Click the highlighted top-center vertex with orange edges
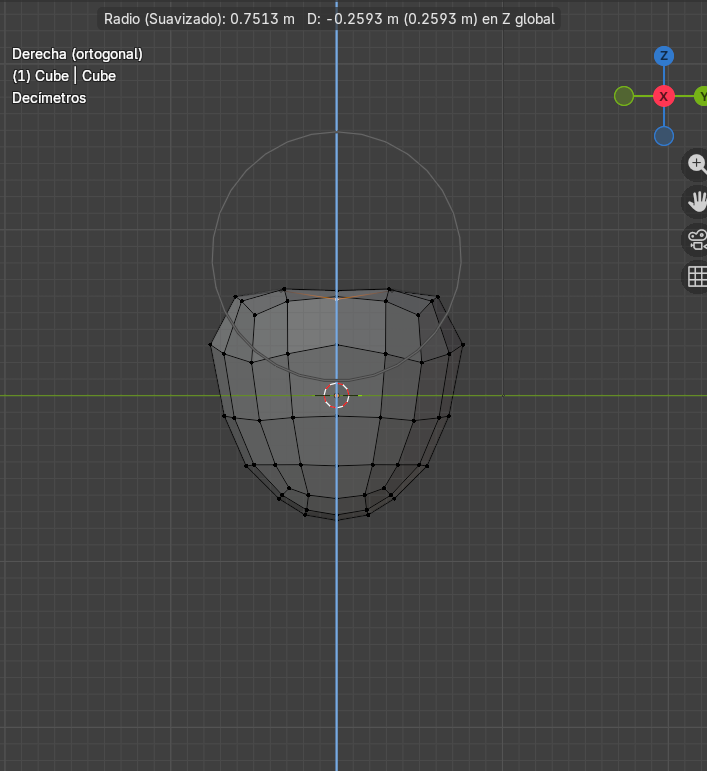707x771 pixels. click(337, 297)
